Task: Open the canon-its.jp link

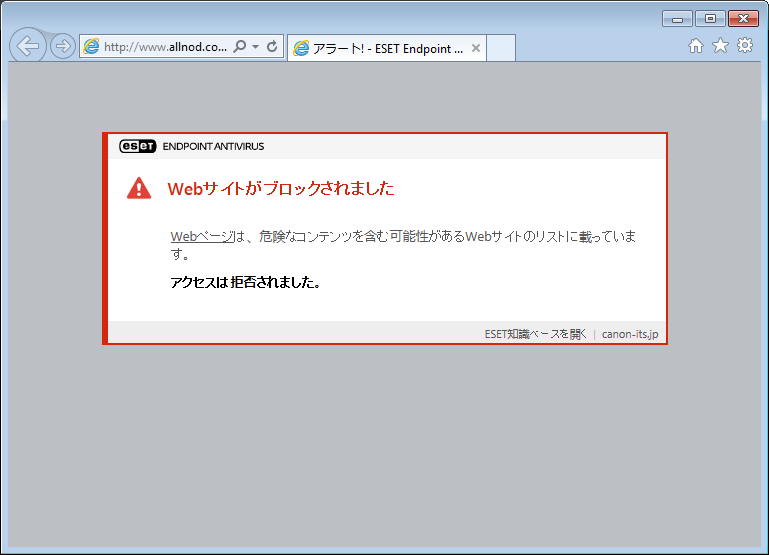Action: (x=630, y=334)
